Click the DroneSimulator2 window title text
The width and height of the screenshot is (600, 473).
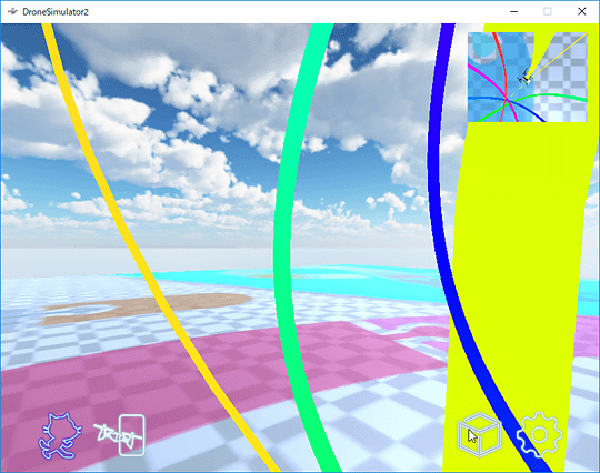tap(55, 12)
